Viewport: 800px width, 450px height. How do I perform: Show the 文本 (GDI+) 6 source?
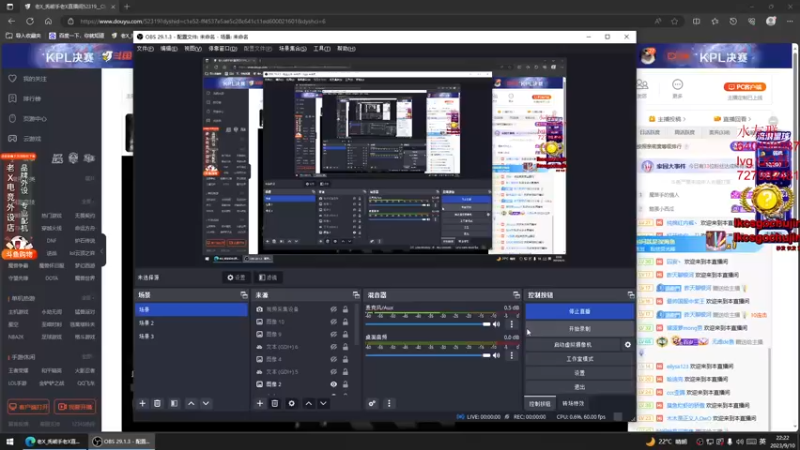pyautogui.click(x=333, y=347)
